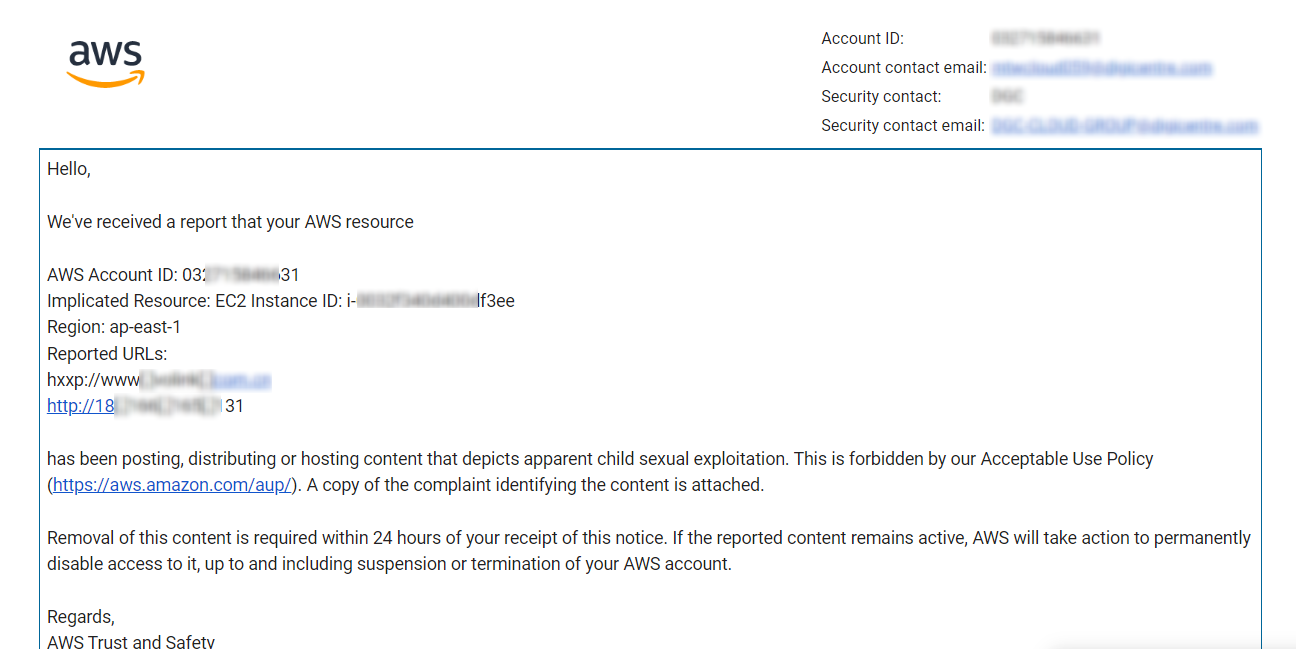Click the "Account ID:" header label
Viewport: 1296px width, 649px height.
[862, 39]
